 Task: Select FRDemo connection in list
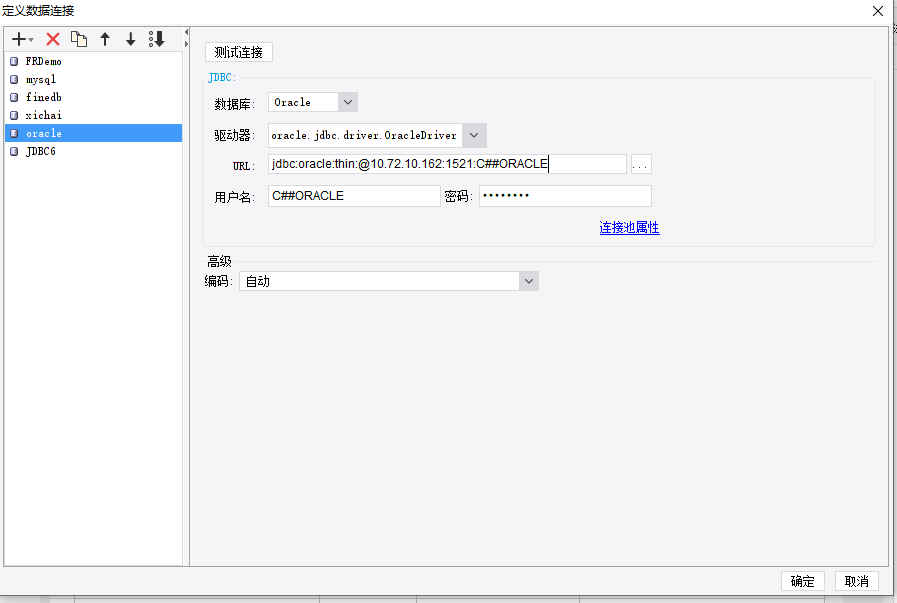pyautogui.click(x=94, y=61)
